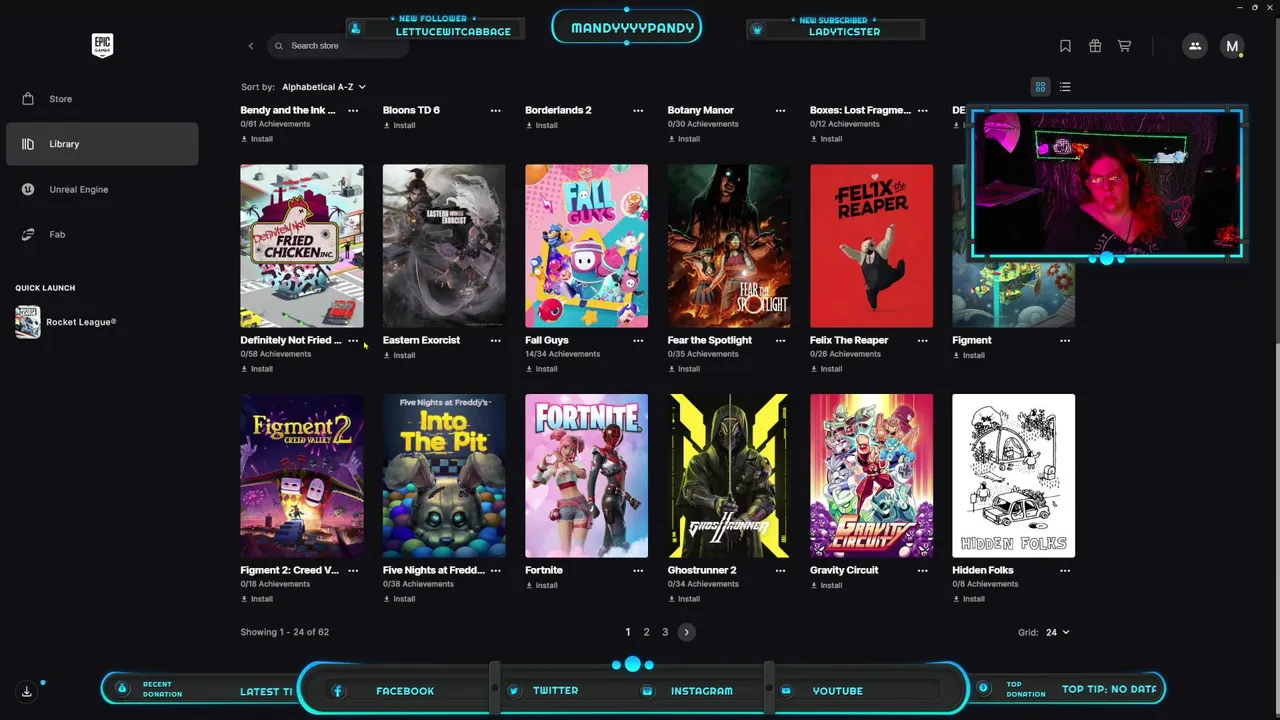The width and height of the screenshot is (1280, 720).
Task: Install Fall Guys
Action: point(541,369)
